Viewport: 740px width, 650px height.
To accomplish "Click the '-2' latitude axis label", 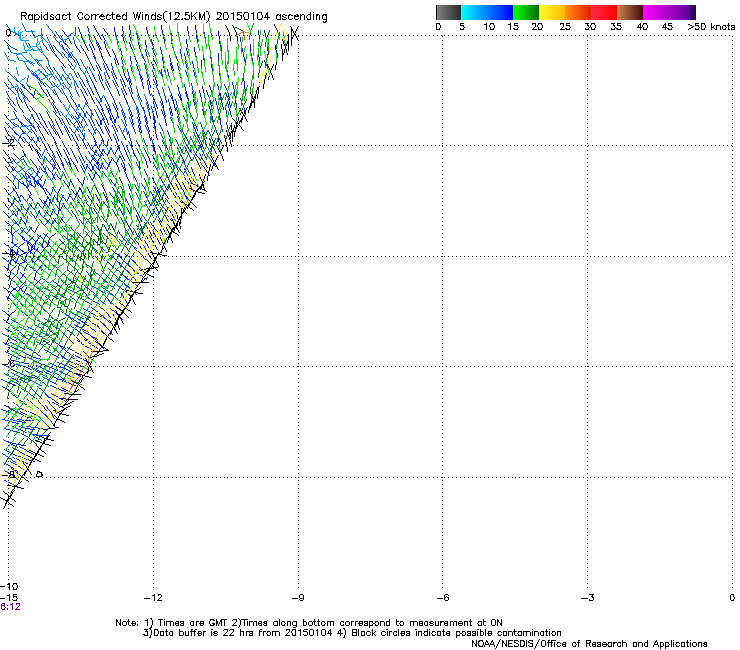I will 9,143.
